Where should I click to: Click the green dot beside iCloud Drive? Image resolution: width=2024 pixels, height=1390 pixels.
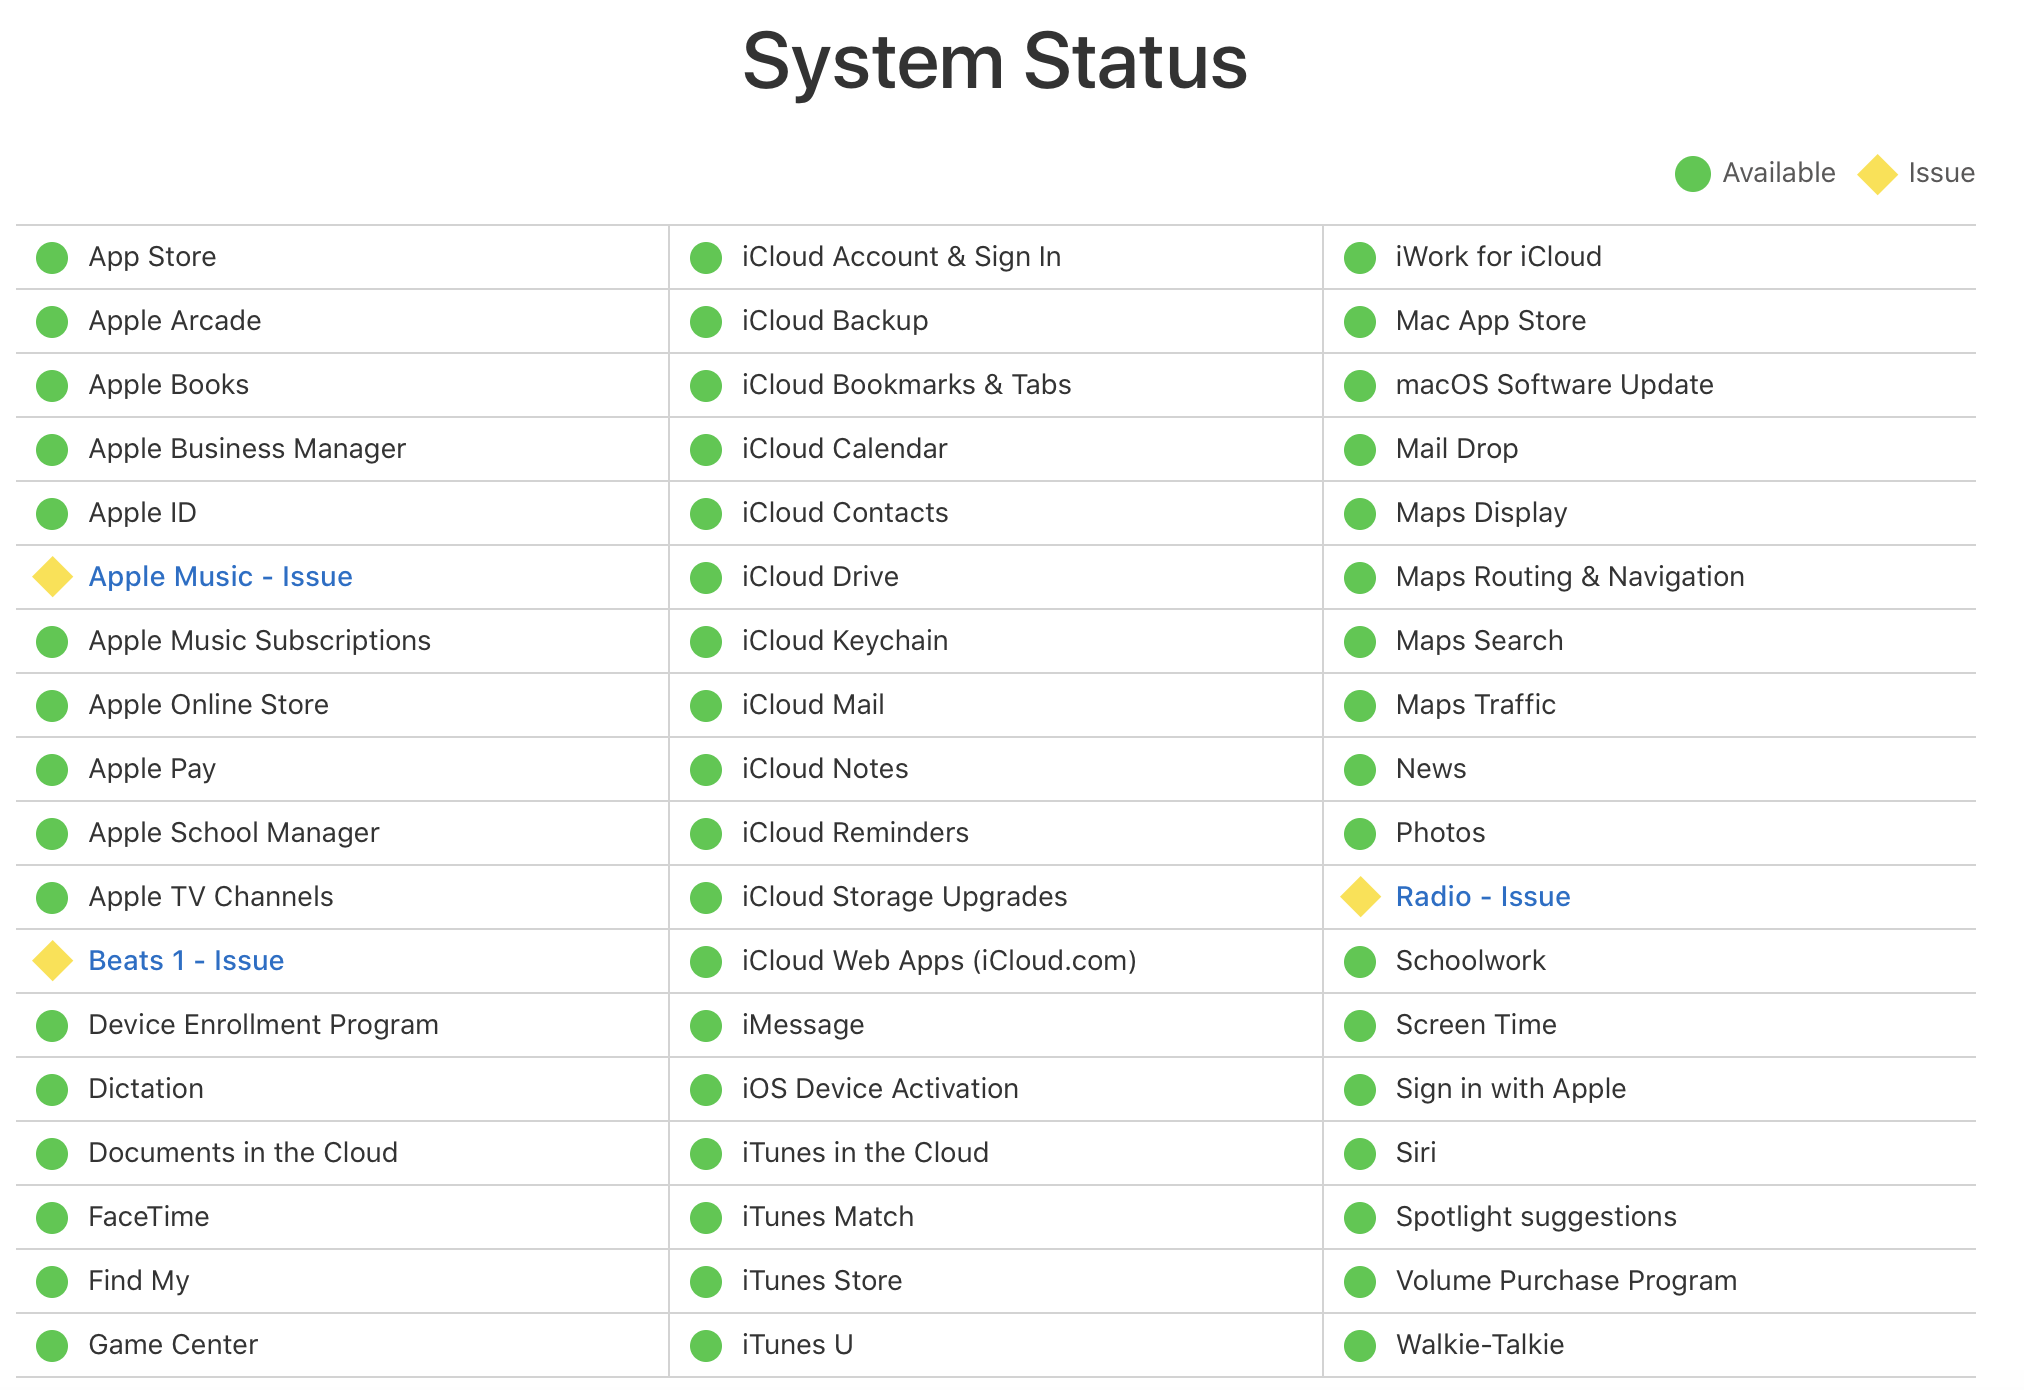point(706,577)
